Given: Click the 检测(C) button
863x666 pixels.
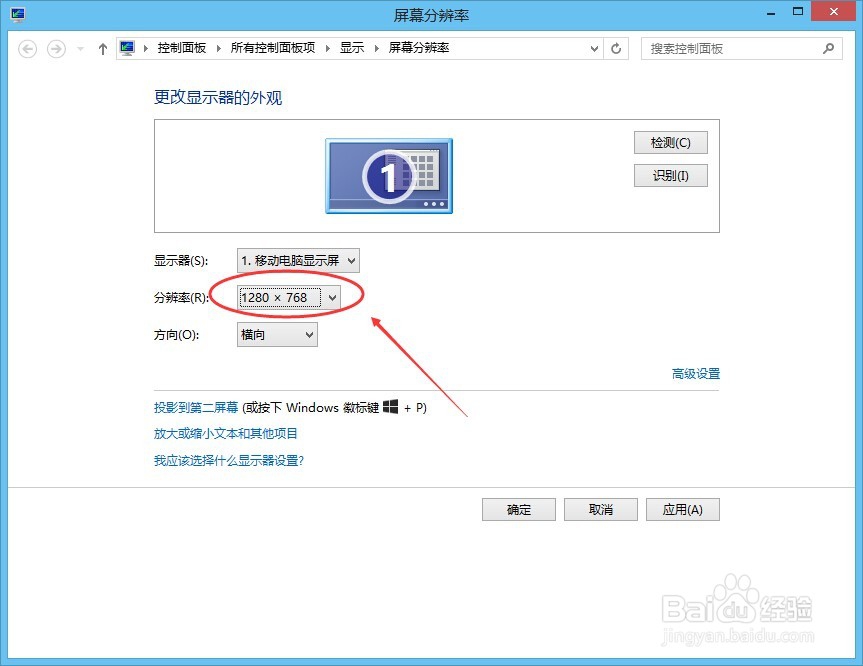Looking at the screenshot, I should point(670,143).
